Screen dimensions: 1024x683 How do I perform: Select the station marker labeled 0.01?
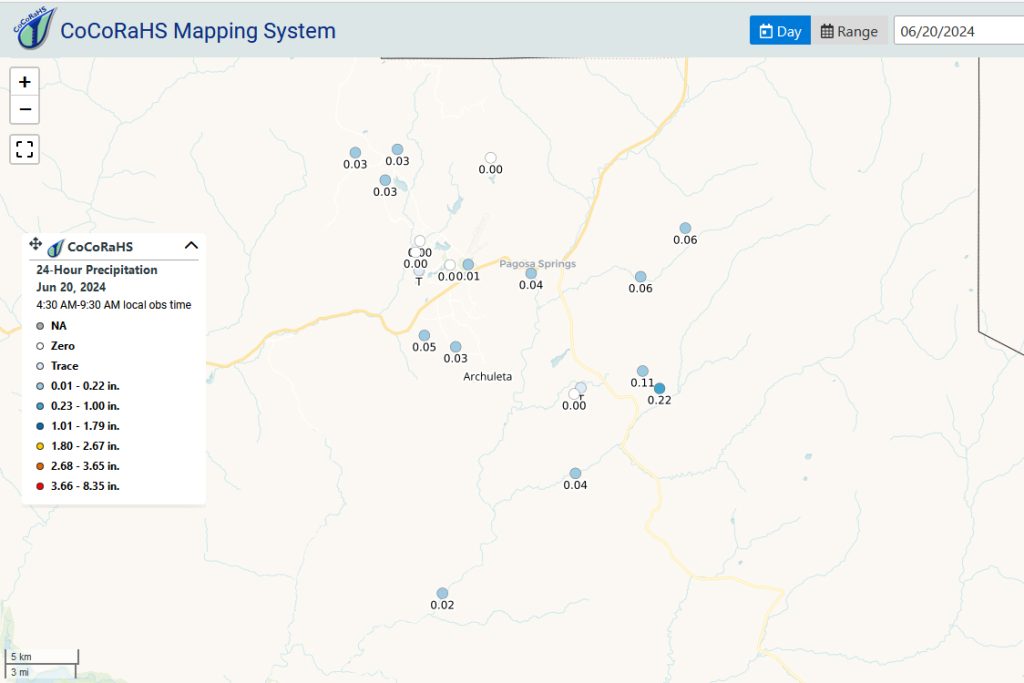tap(468, 264)
